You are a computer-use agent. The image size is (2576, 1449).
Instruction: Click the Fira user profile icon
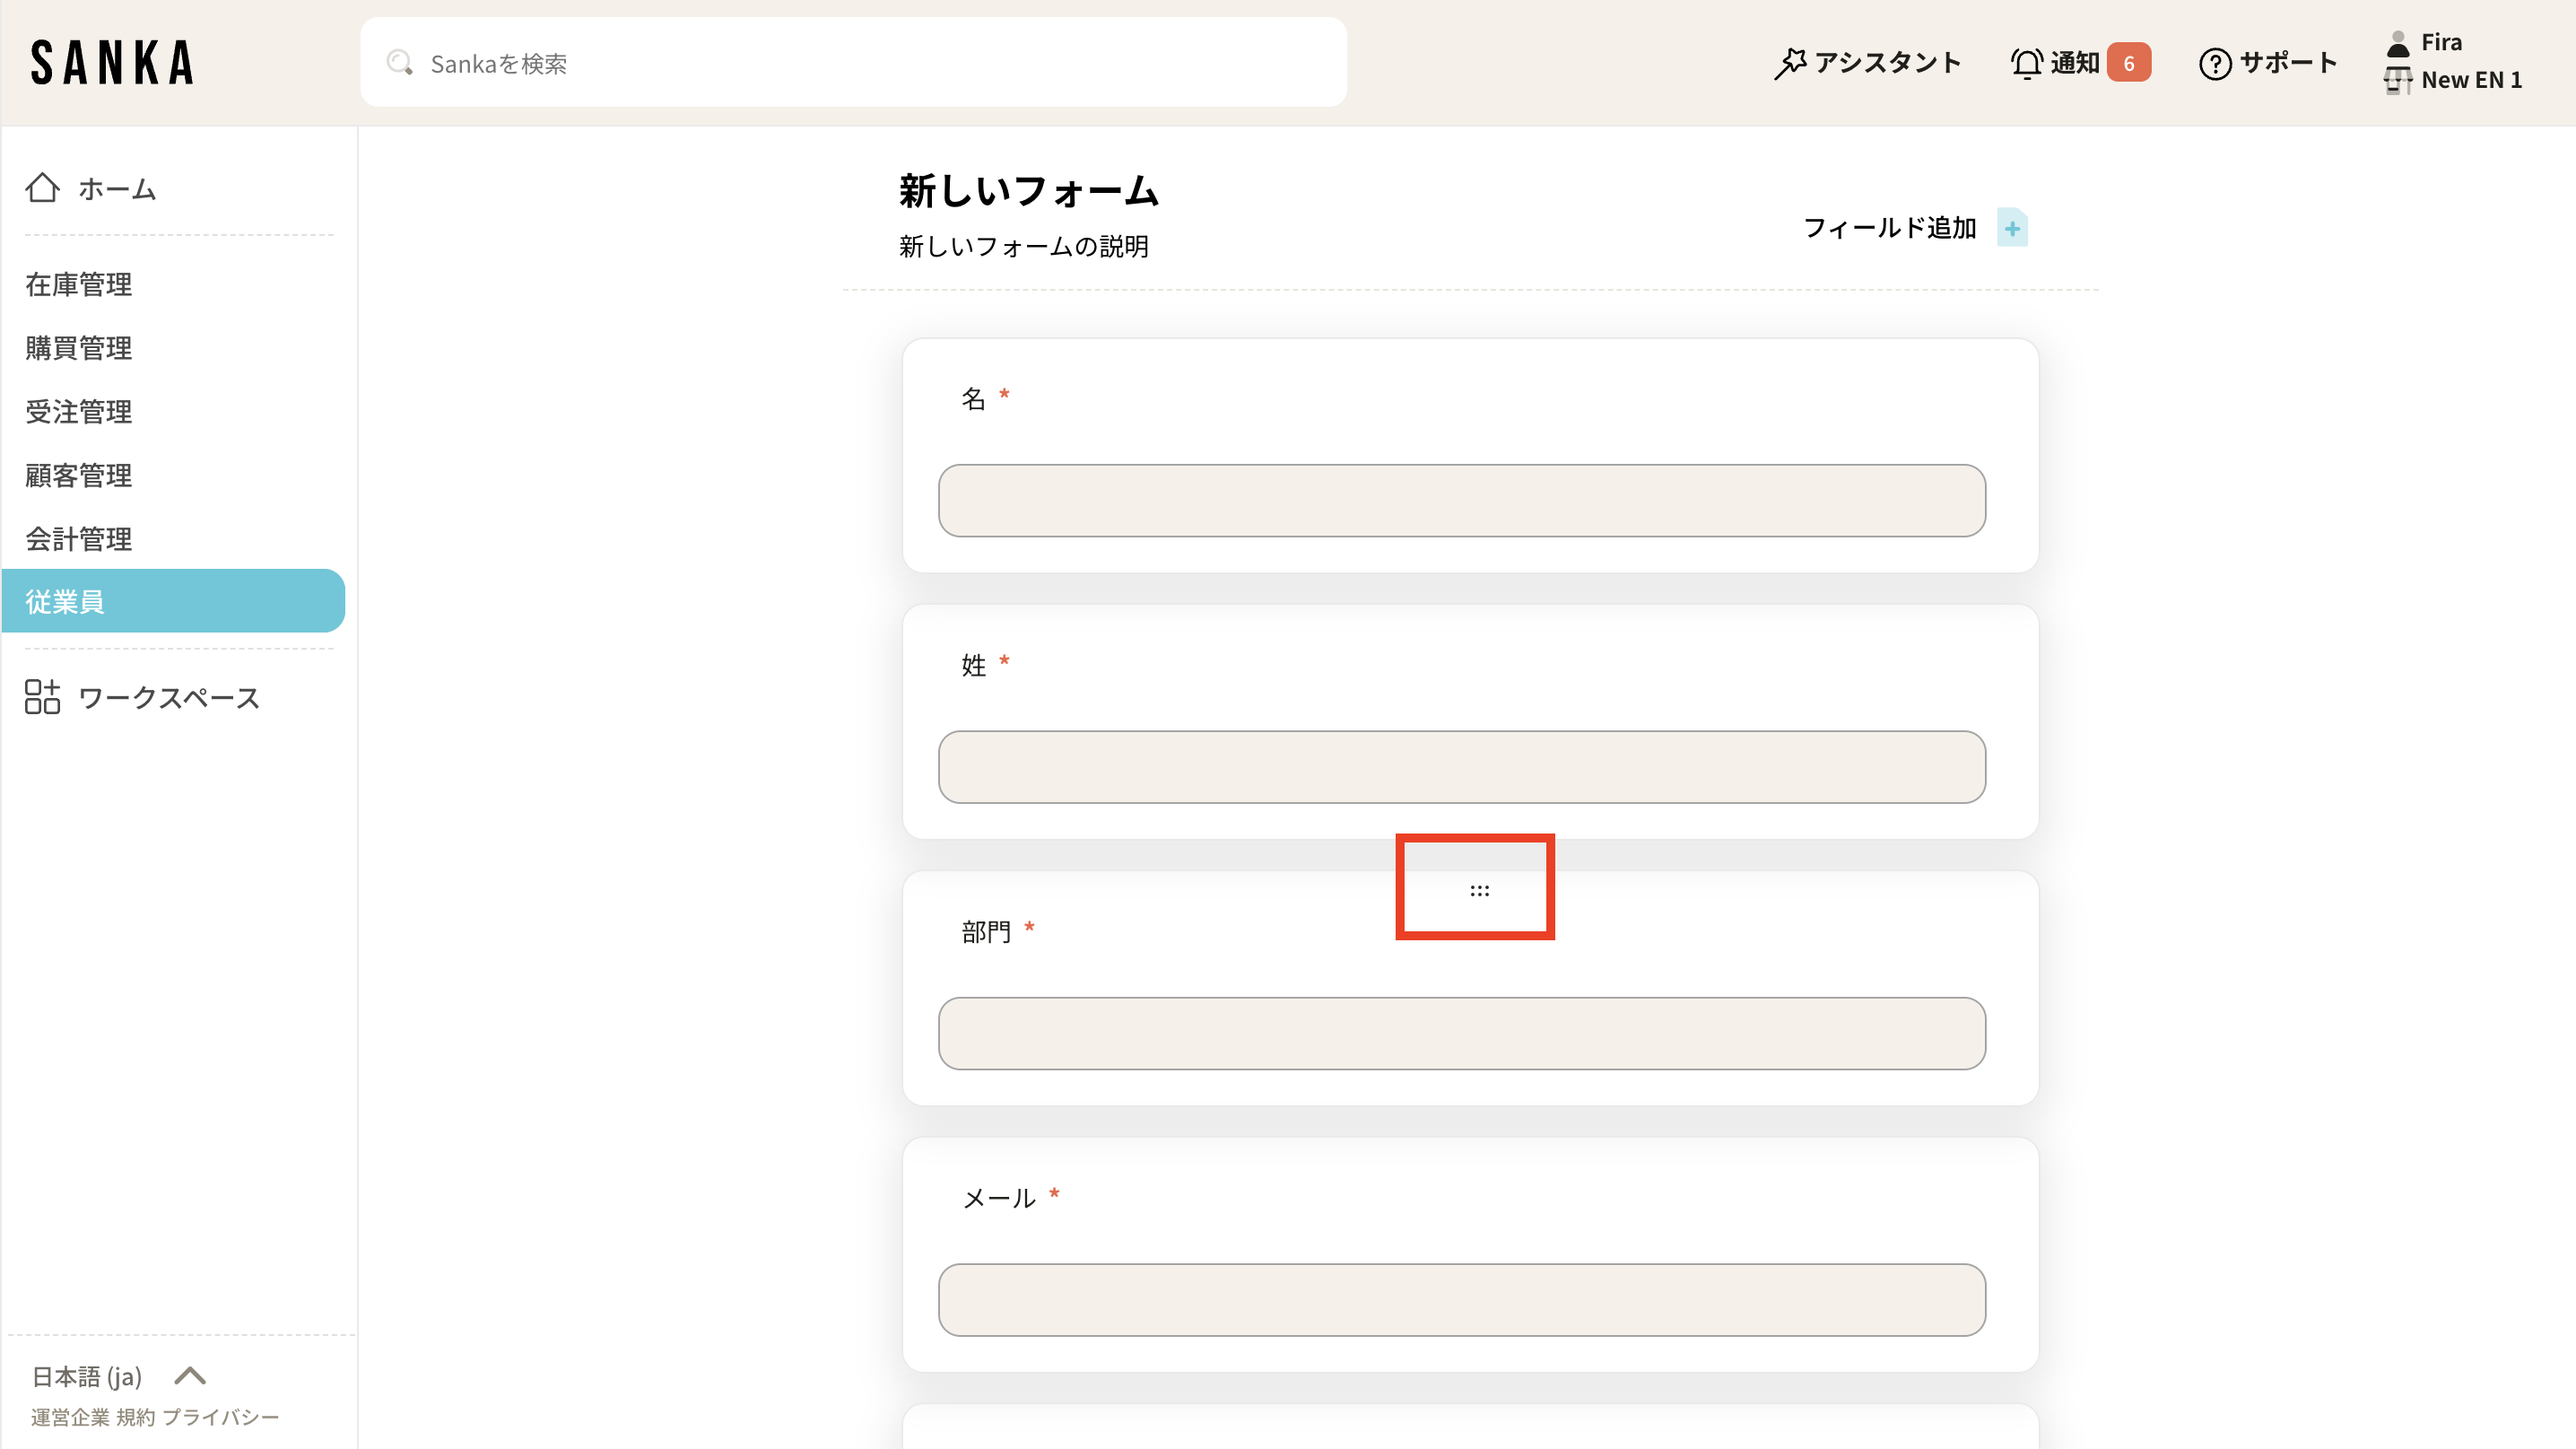(2398, 43)
